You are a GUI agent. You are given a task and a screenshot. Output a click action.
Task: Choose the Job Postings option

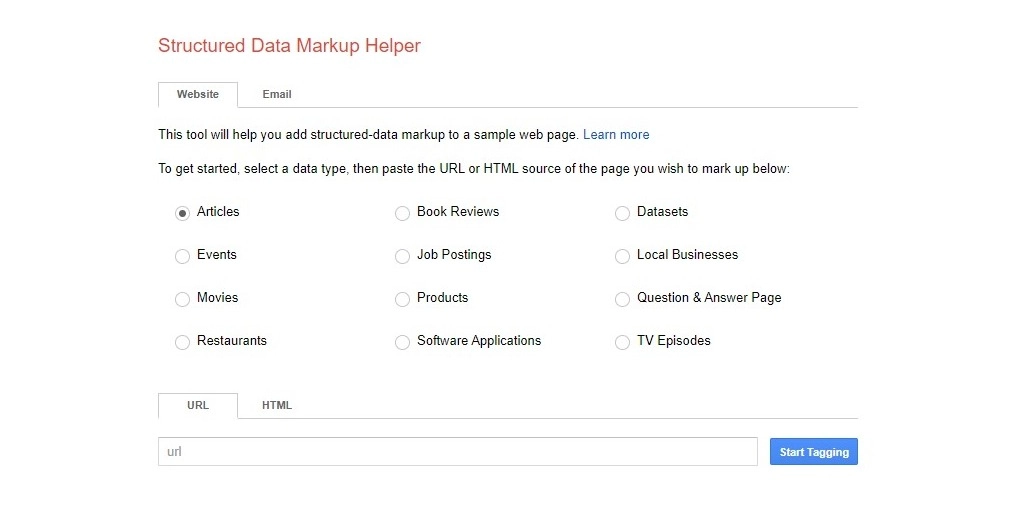[x=402, y=256]
